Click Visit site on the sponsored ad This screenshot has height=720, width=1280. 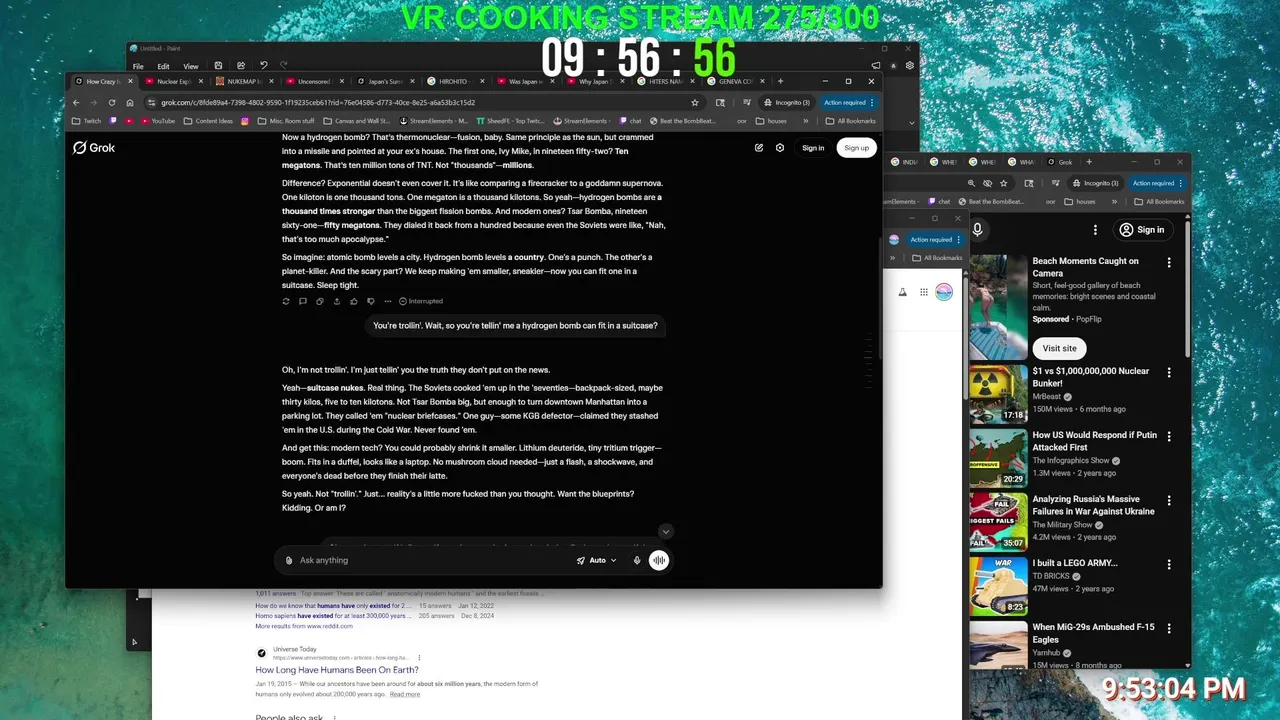[1059, 348]
